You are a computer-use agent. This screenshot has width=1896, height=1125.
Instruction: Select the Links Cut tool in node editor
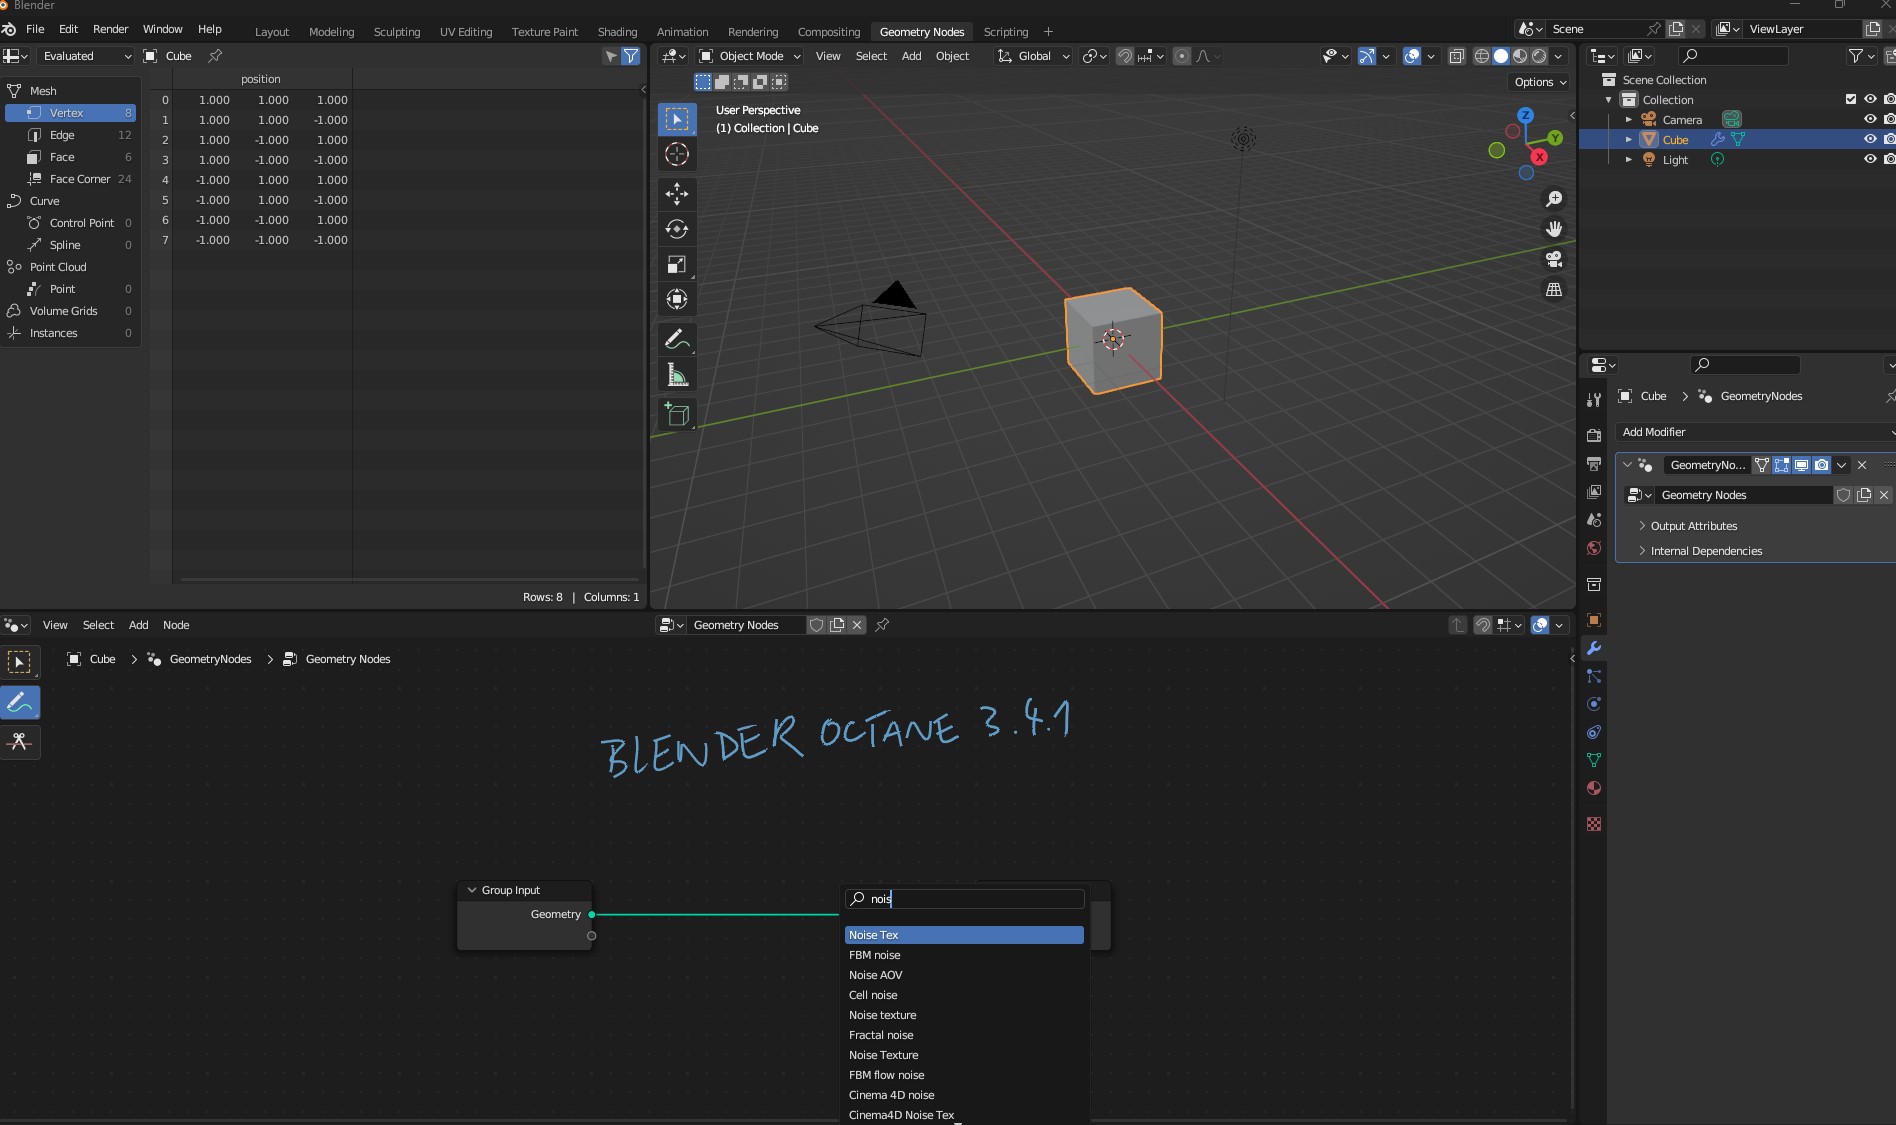coord(20,741)
